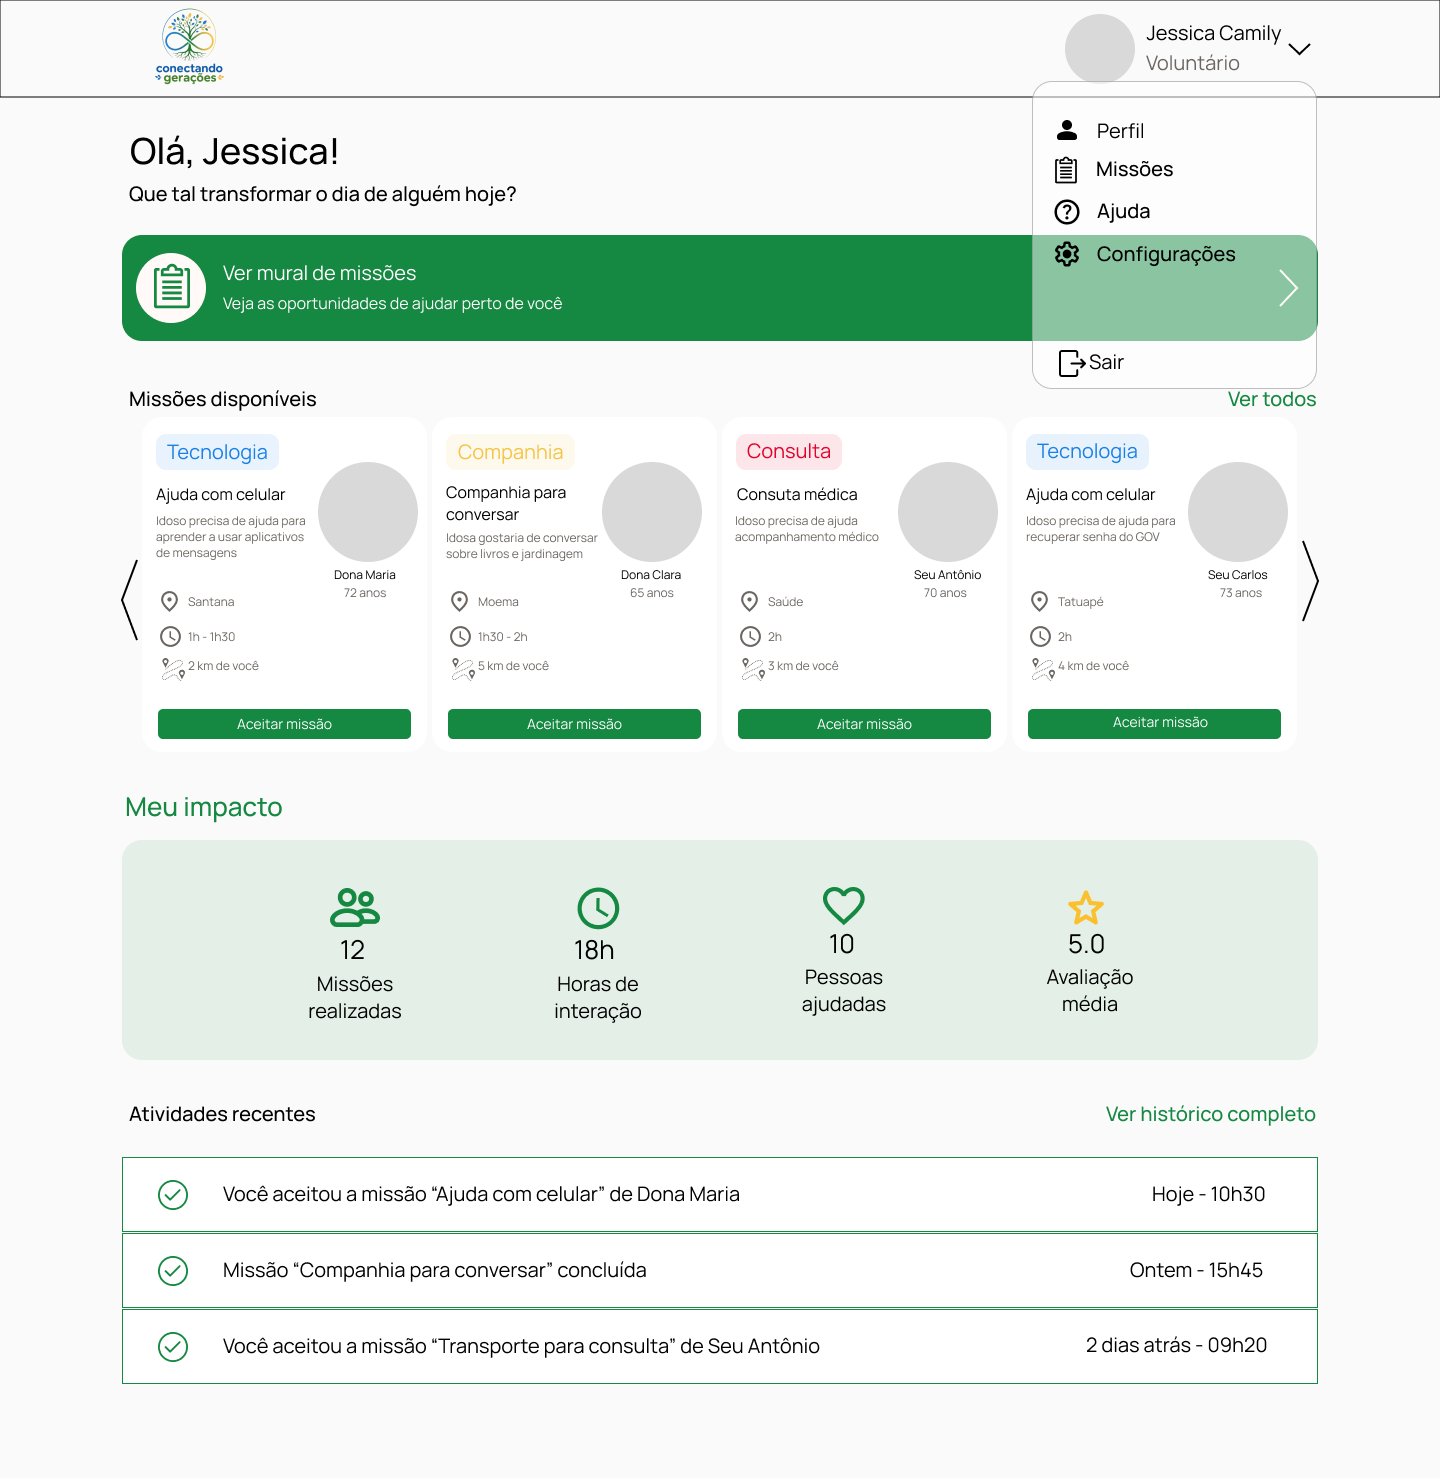This screenshot has height=1478, width=1440.
Task: Click the star icon above Avaliação média
Action: tap(1086, 908)
